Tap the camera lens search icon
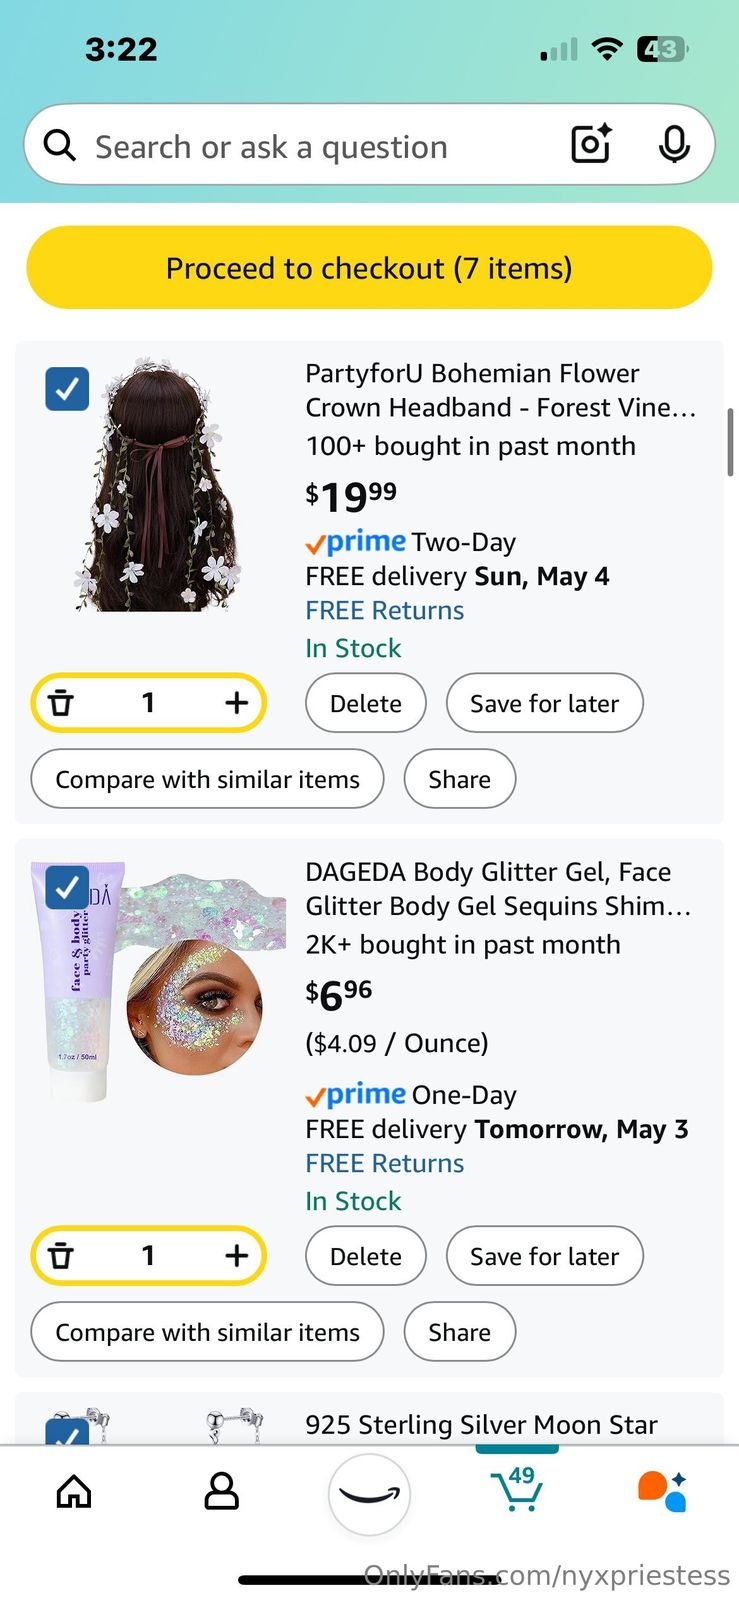 [x=591, y=145]
